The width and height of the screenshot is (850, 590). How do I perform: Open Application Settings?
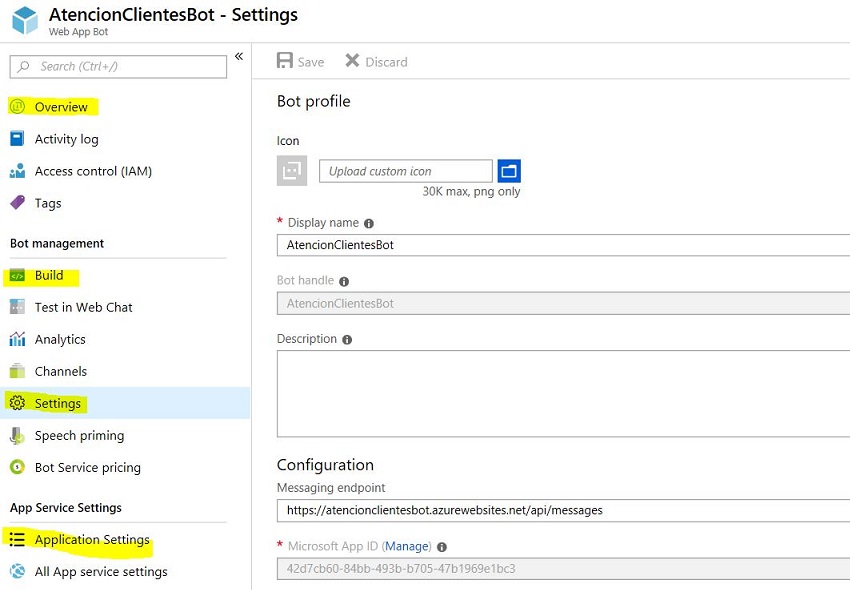[x=92, y=540]
